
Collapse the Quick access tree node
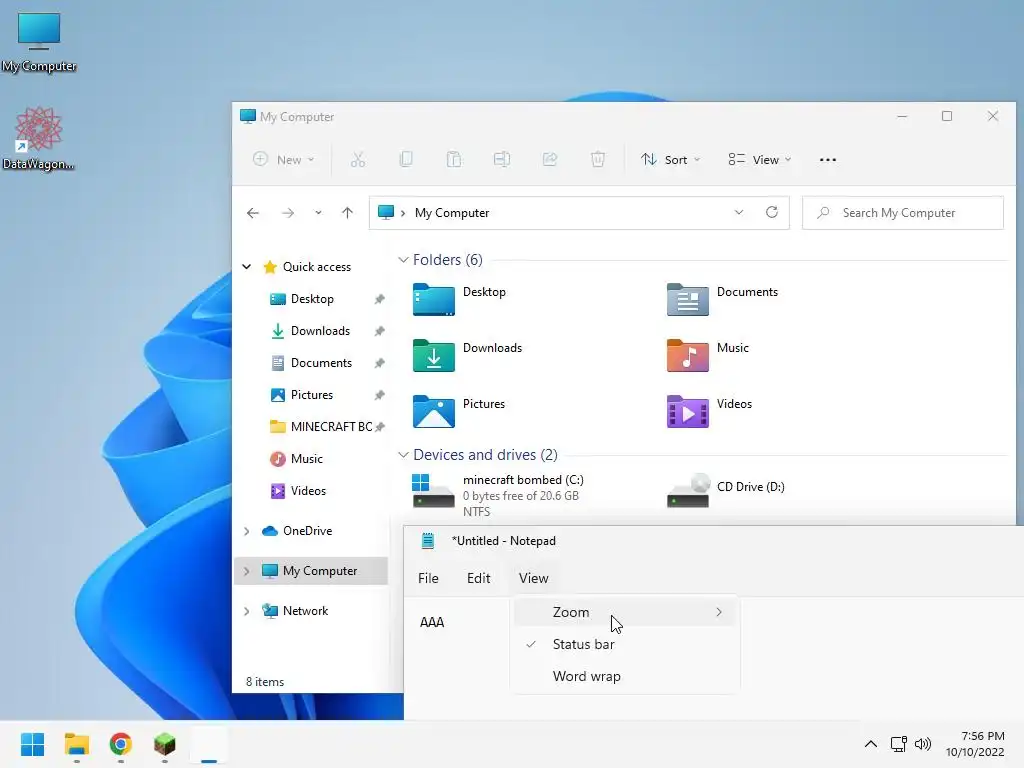247,266
